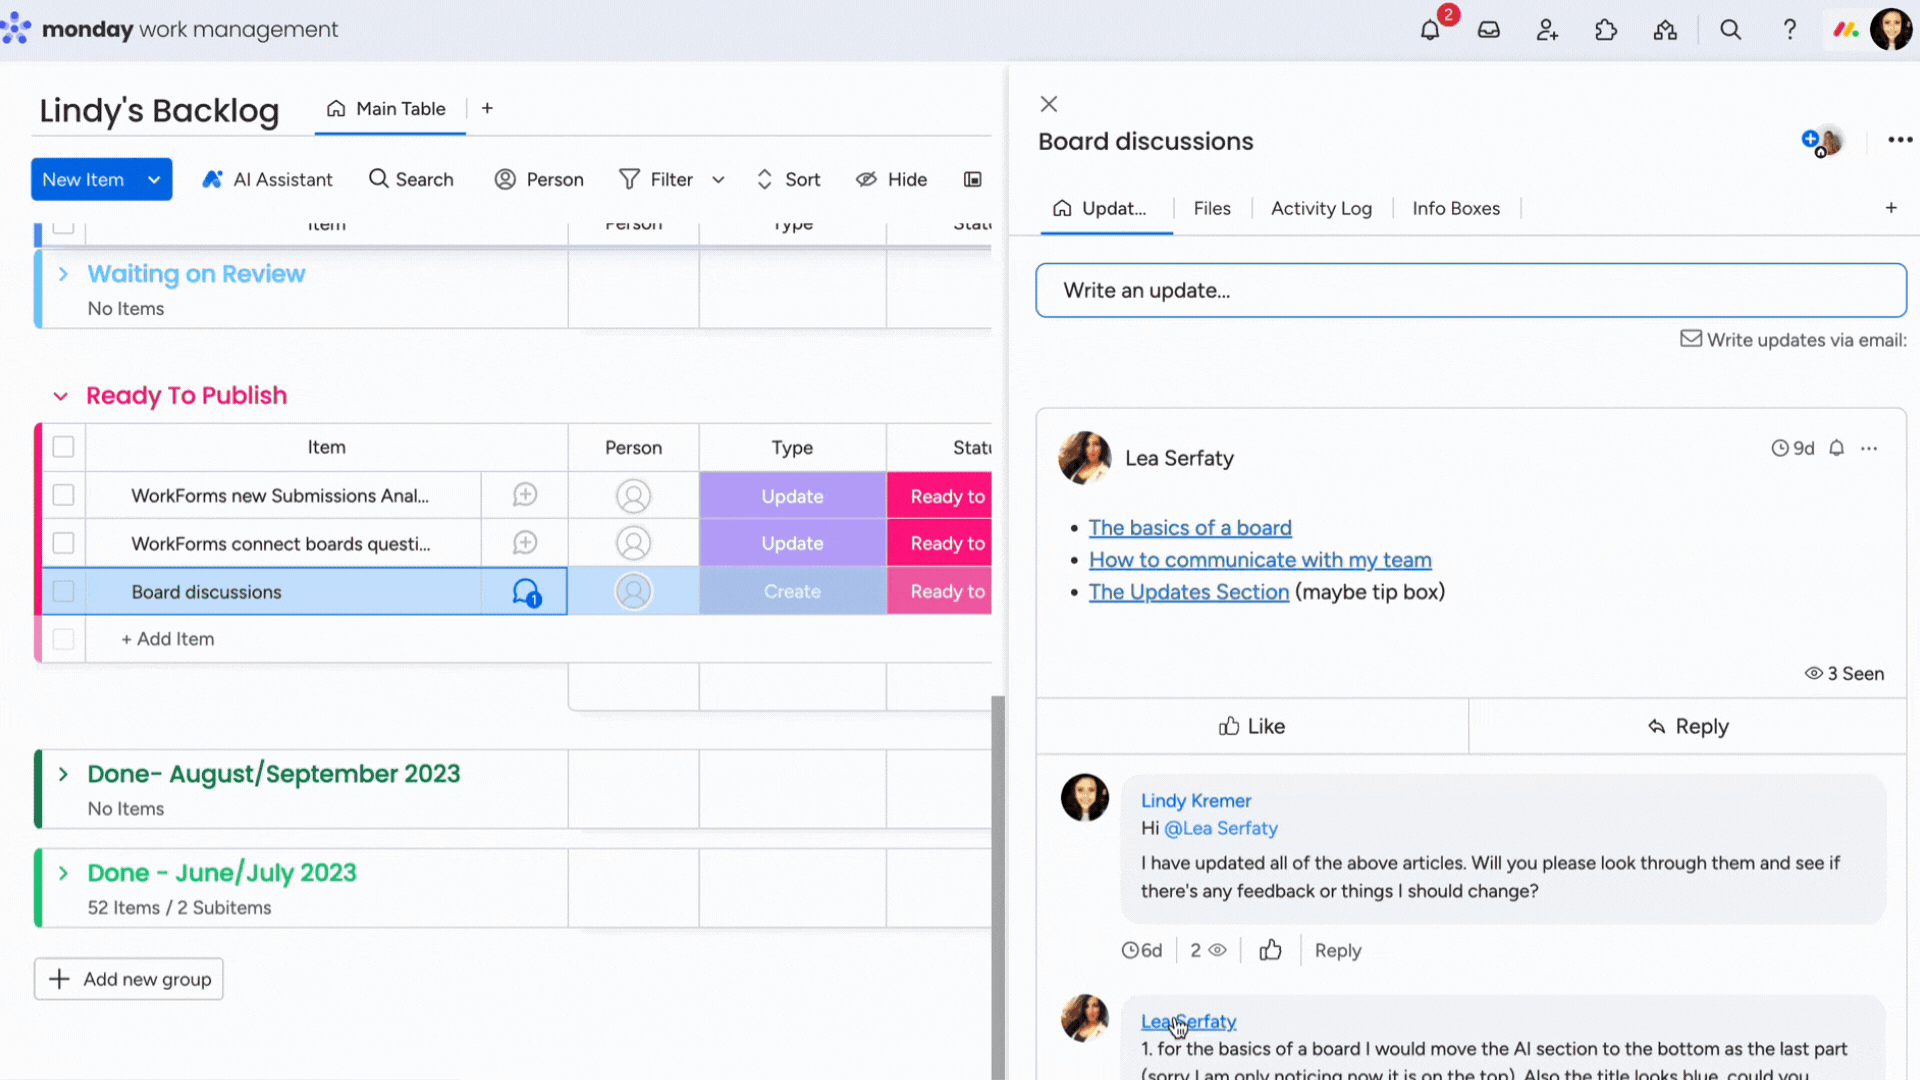Assign person to WorkForms new Submissions item
This screenshot has width=1920, height=1080.
click(x=633, y=496)
